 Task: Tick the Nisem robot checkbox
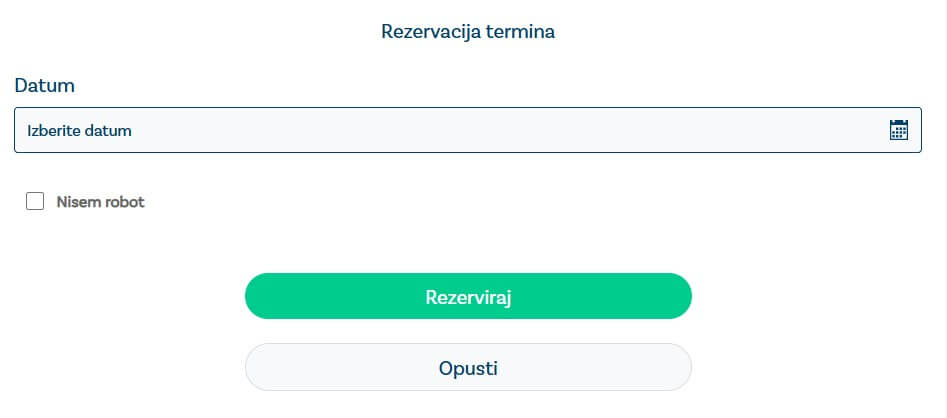[x=36, y=202]
